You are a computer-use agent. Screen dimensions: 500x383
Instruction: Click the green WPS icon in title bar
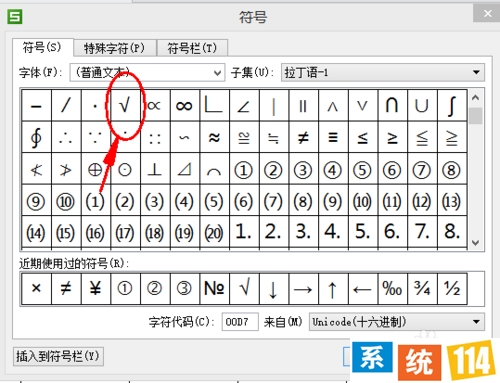coord(15,17)
